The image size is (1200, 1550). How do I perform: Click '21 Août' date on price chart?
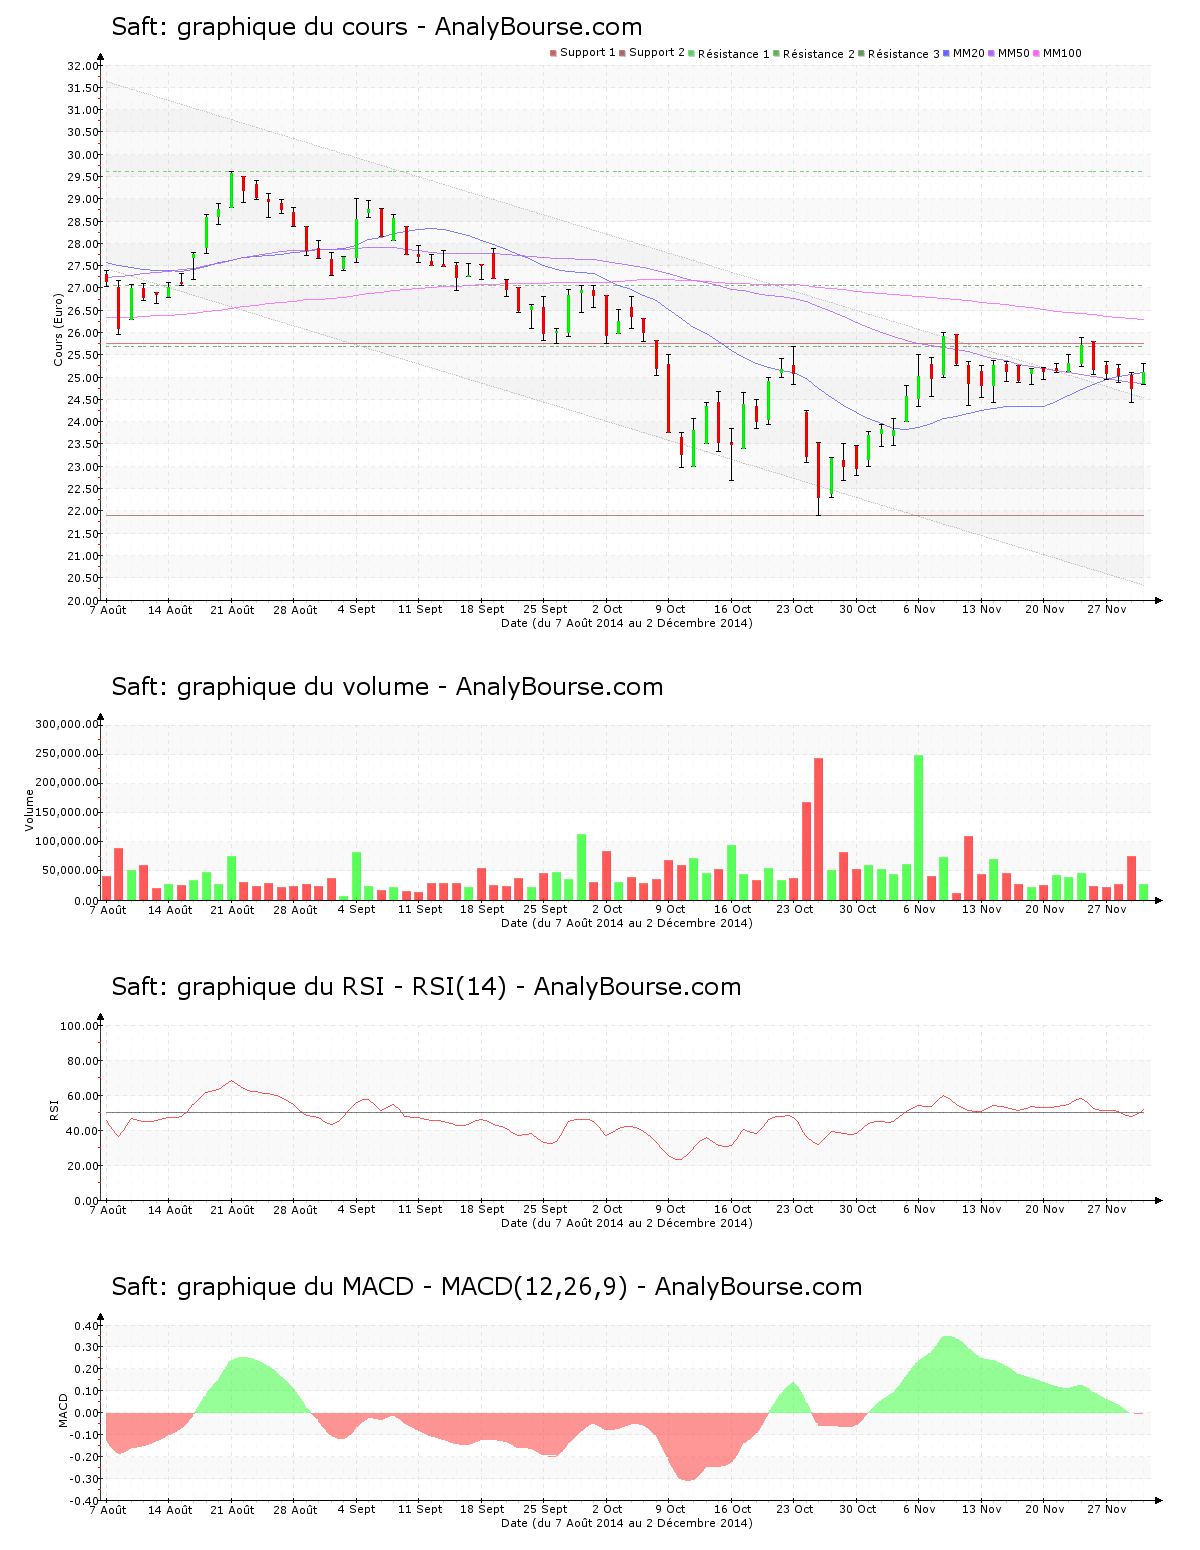tap(232, 610)
